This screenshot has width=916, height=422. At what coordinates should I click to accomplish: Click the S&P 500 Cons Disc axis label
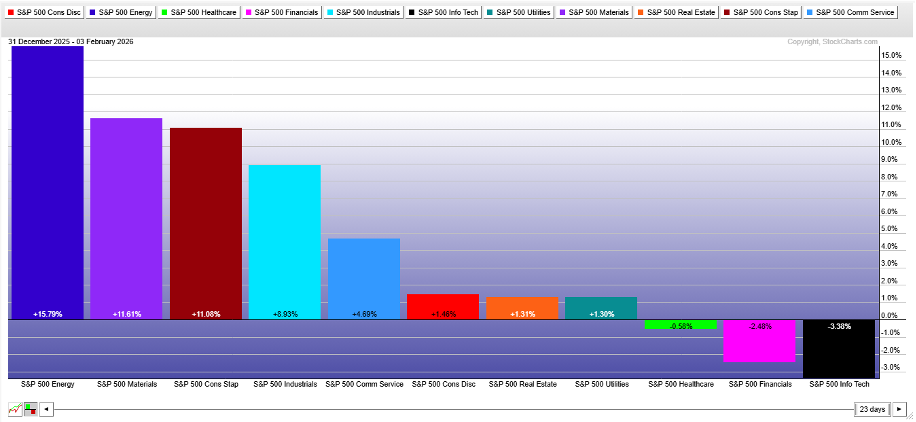click(x=443, y=384)
